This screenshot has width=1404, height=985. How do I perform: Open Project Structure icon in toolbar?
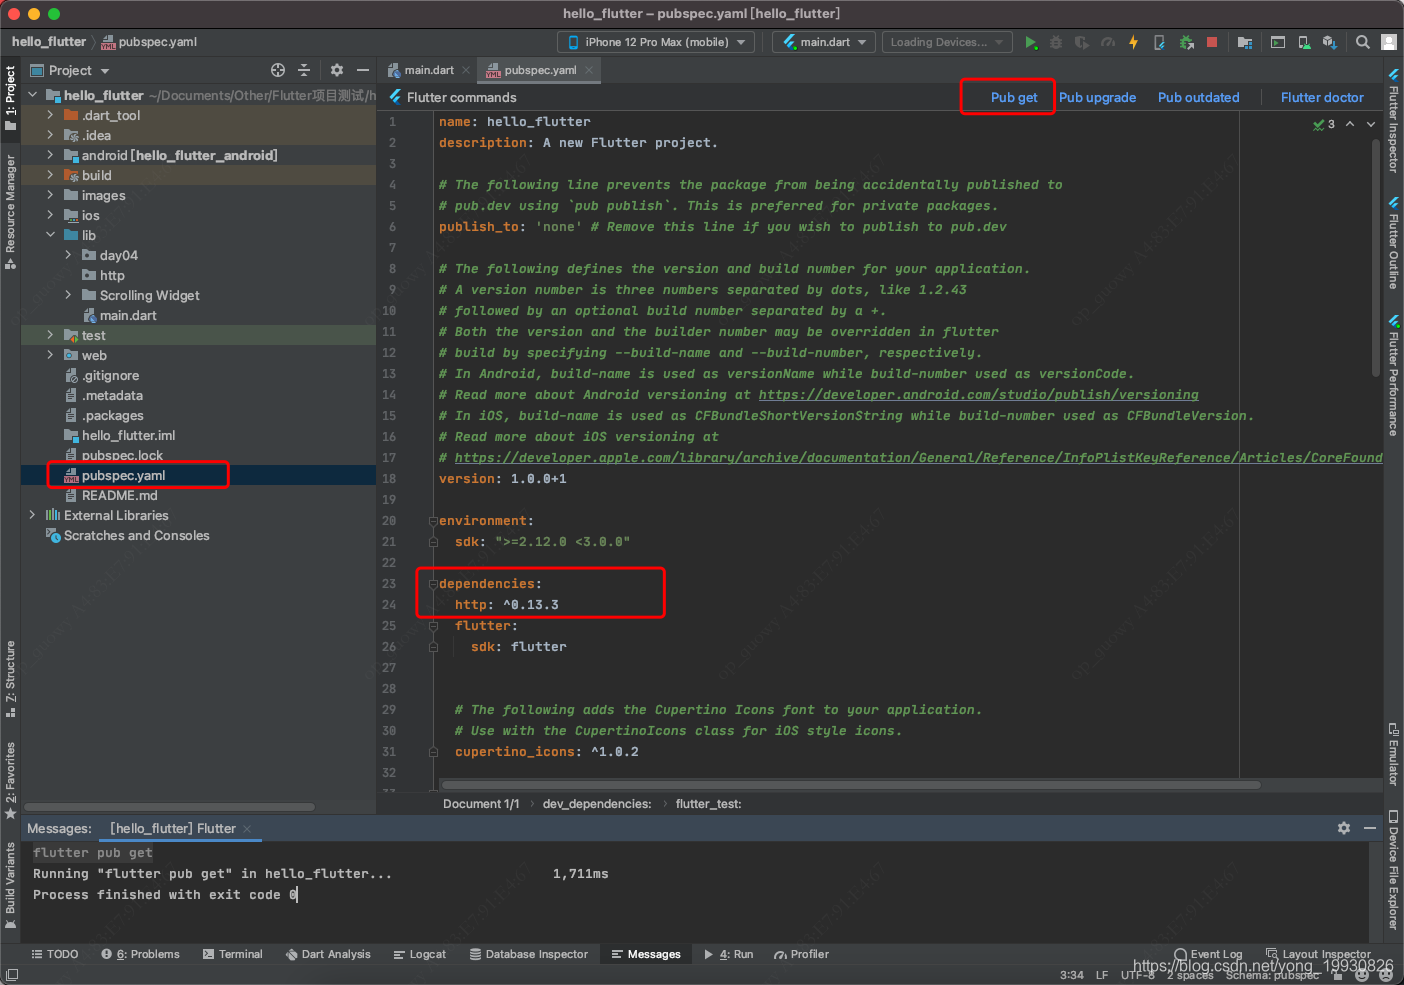tap(1245, 42)
